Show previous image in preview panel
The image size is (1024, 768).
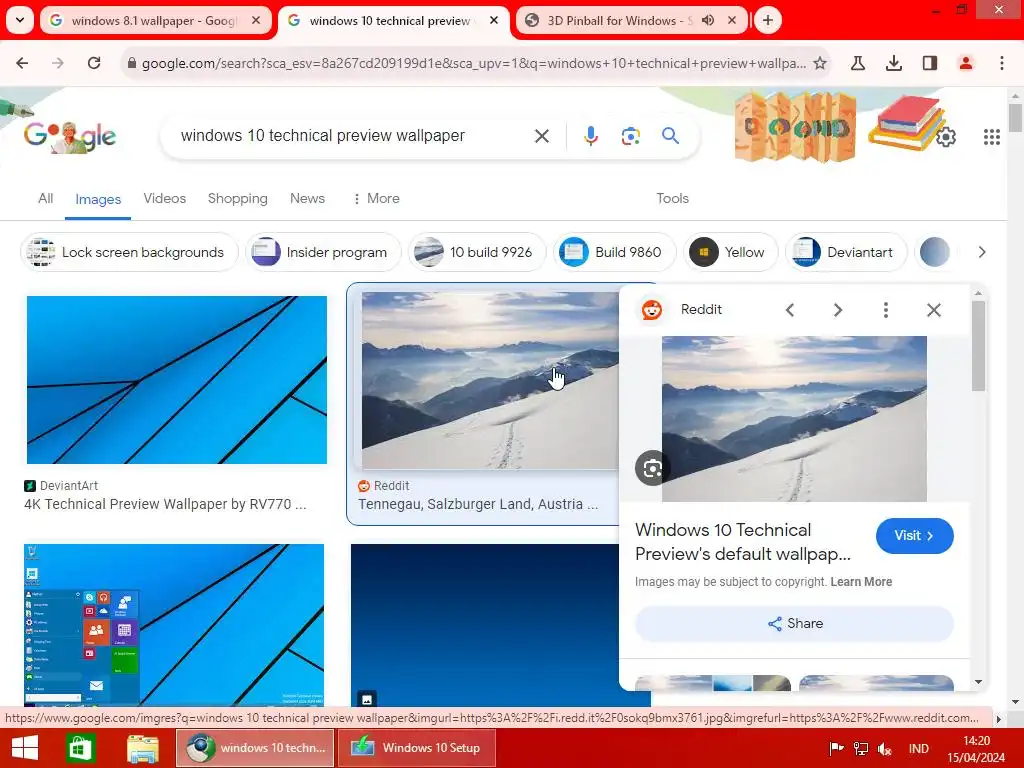pyautogui.click(x=790, y=310)
